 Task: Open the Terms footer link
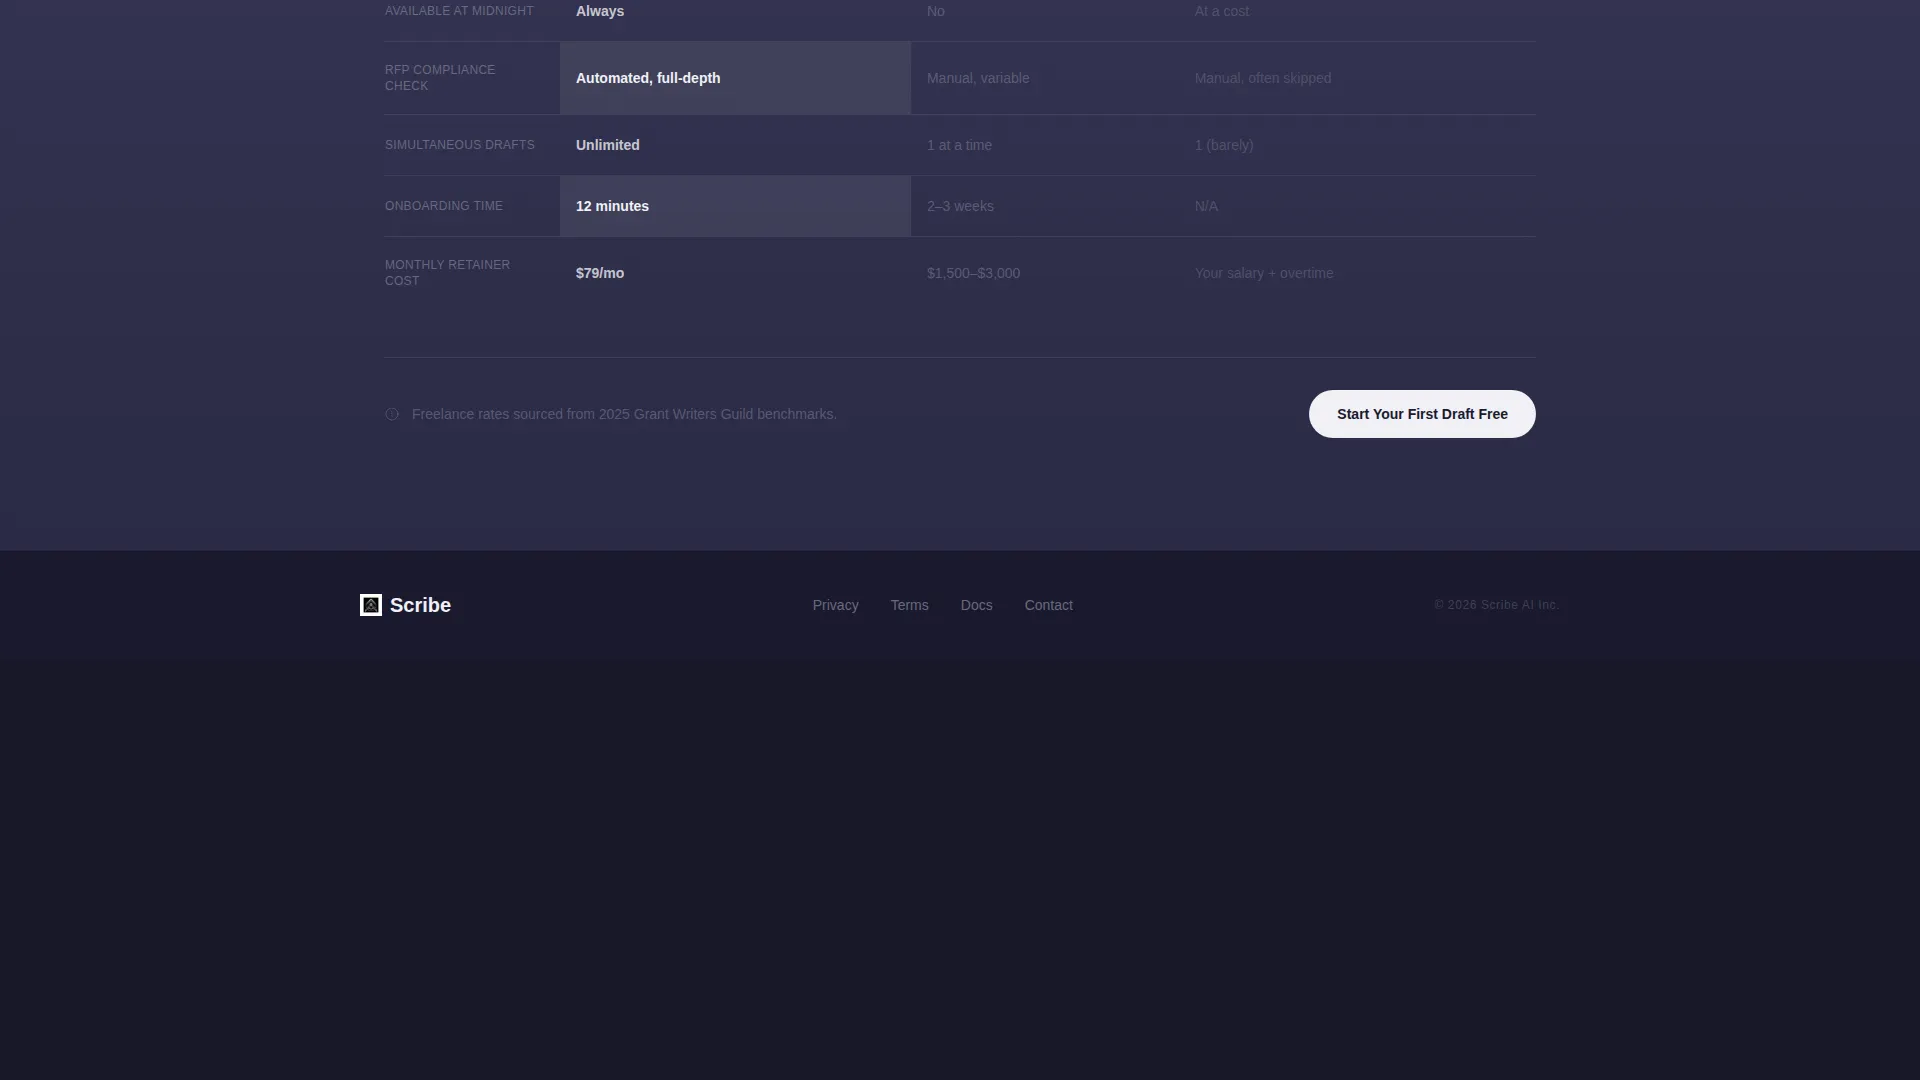tap(909, 605)
